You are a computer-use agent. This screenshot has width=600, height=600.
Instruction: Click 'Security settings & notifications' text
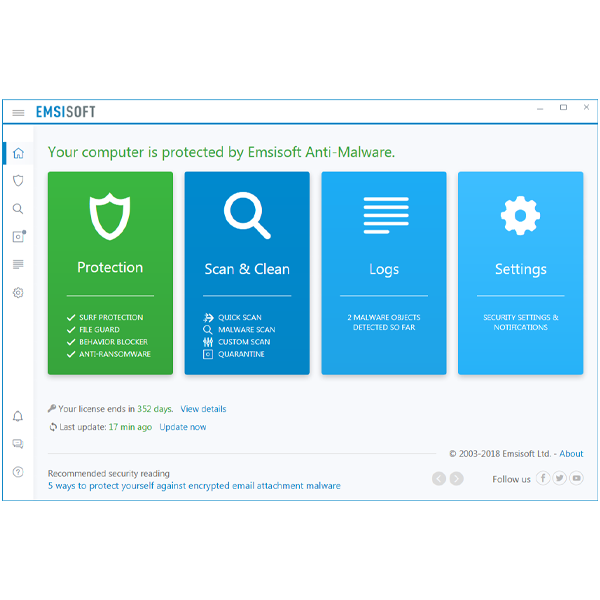coord(520,322)
